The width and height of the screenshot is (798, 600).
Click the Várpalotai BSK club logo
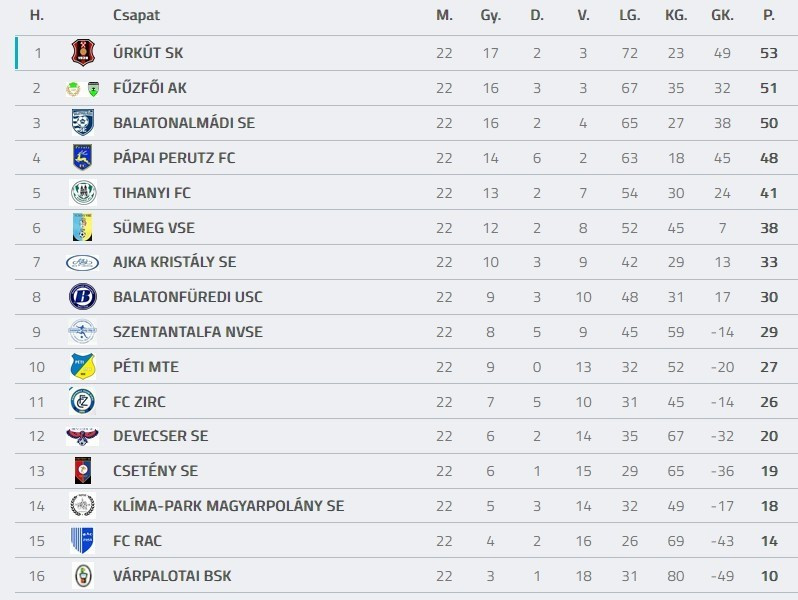pyautogui.click(x=82, y=576)
